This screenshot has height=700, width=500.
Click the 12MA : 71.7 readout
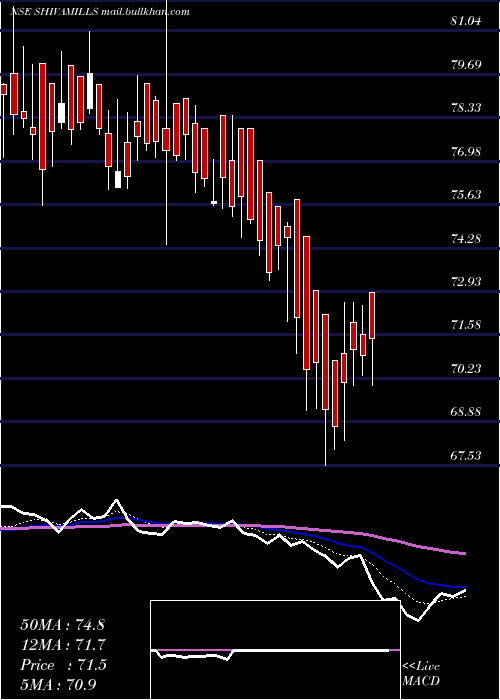pos(62,645)
